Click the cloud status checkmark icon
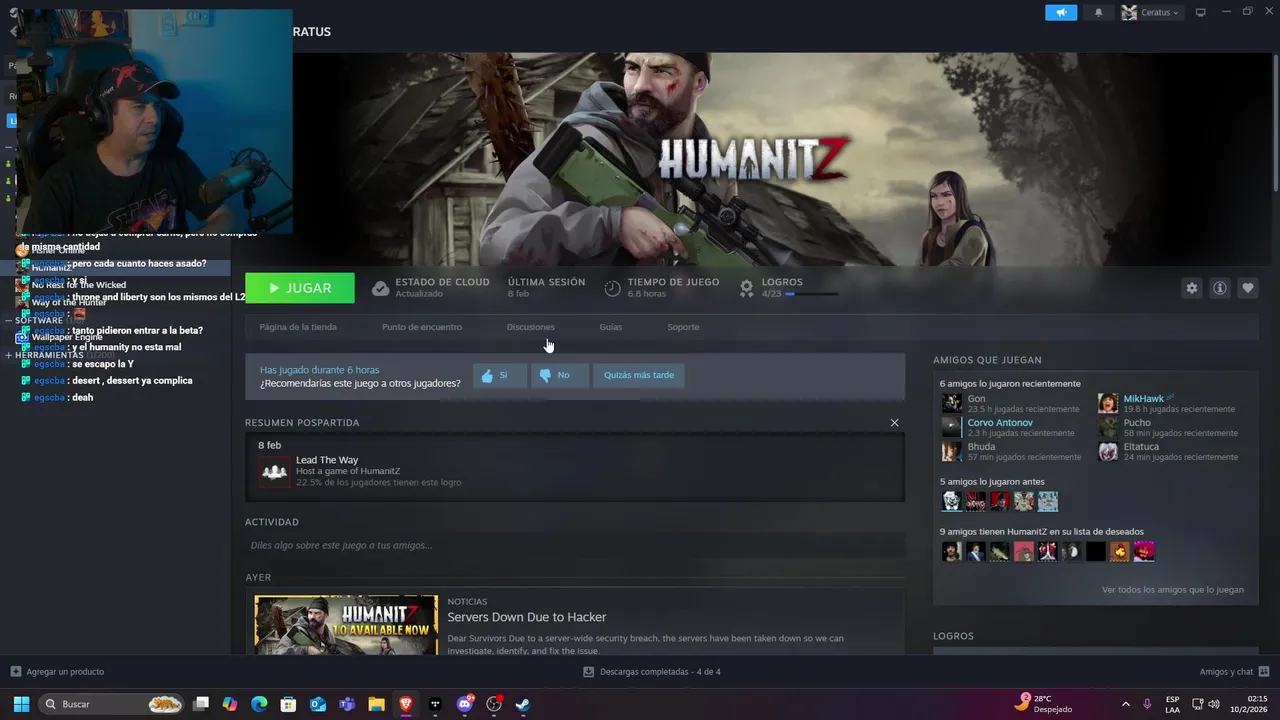This screenshot has height=720, width=1280. 380,288
